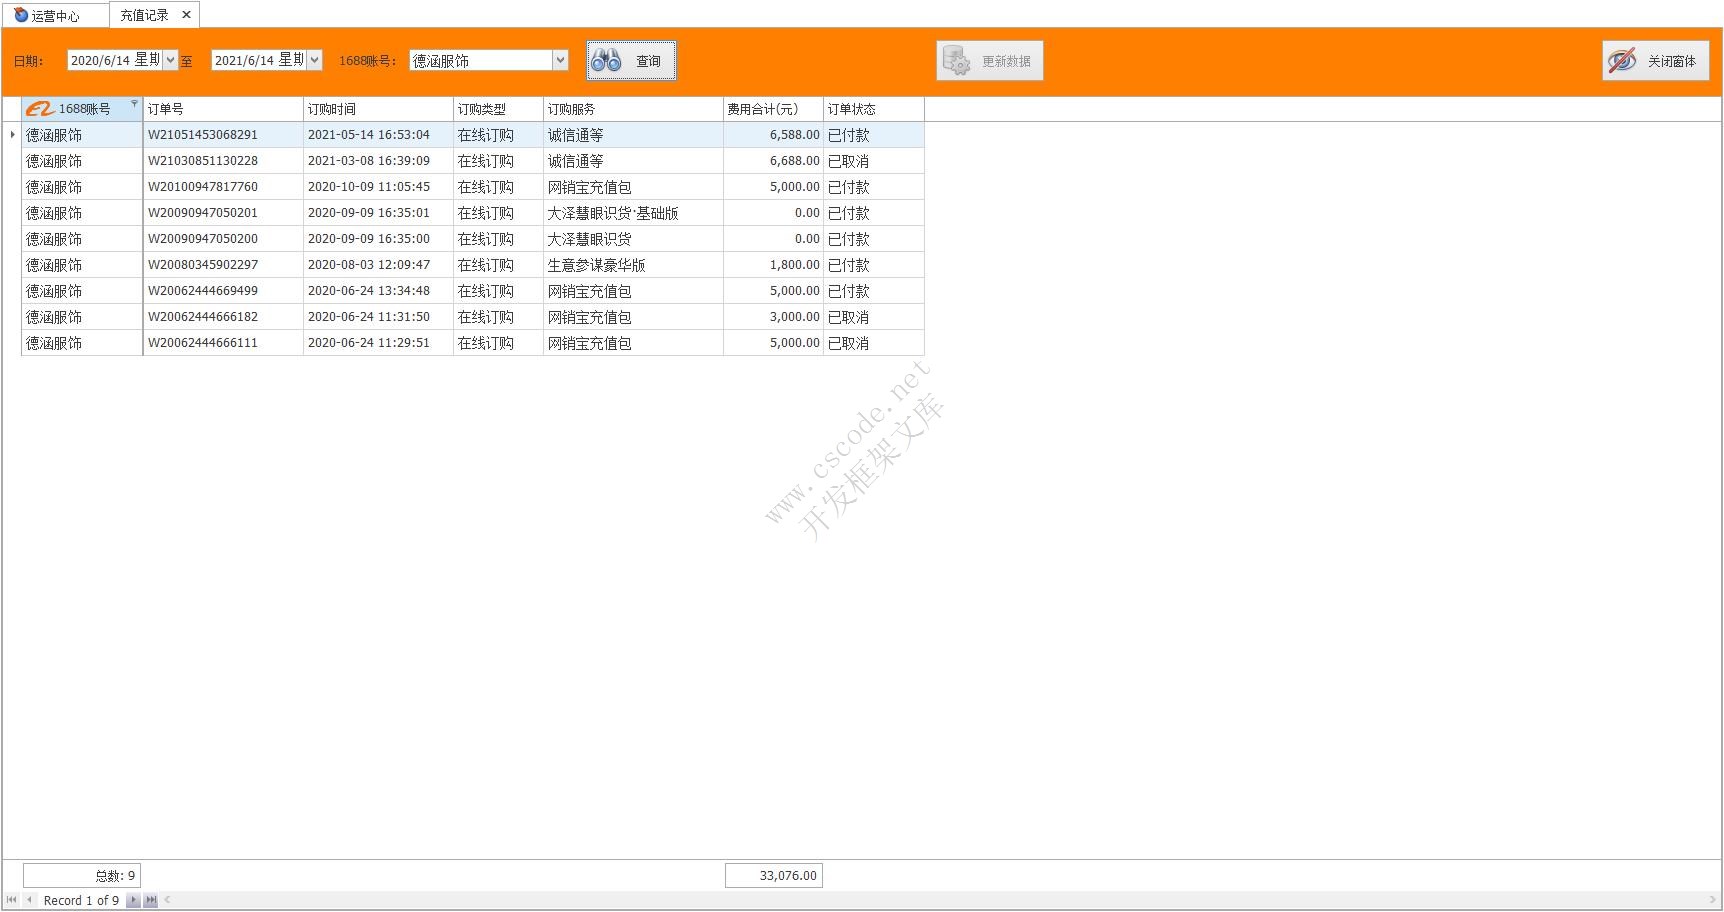Image resolution: width=1724 pixels, height=912 pixels.
Task: Click 已付款 status for order W20062444669499
Action: (873, 291)
